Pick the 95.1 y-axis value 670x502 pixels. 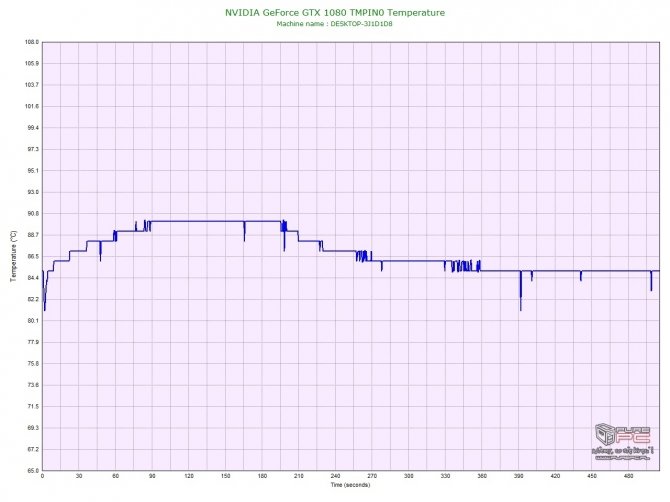(32, 170)
